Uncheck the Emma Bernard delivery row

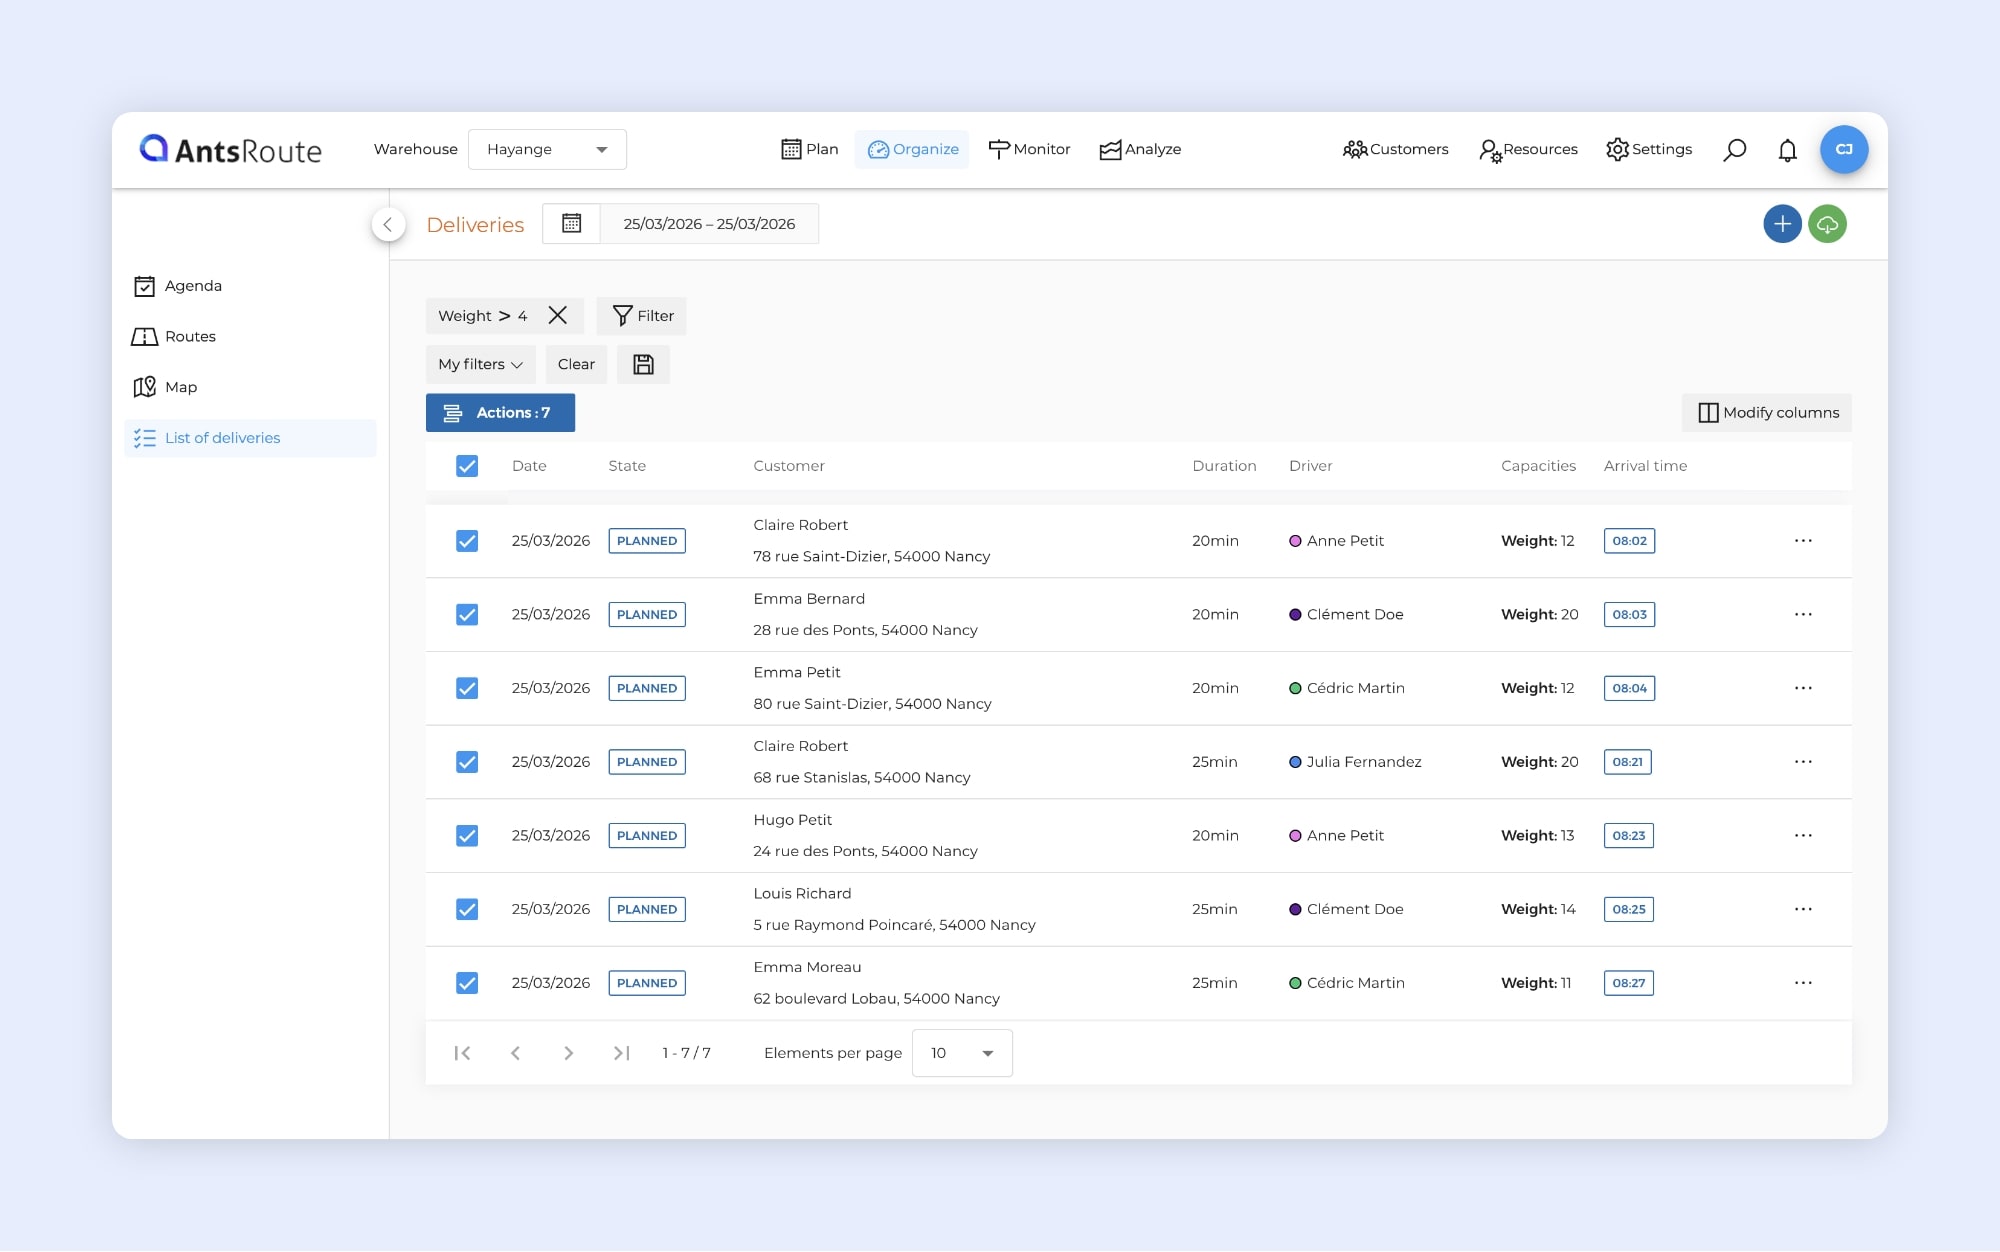coord(467,615)
